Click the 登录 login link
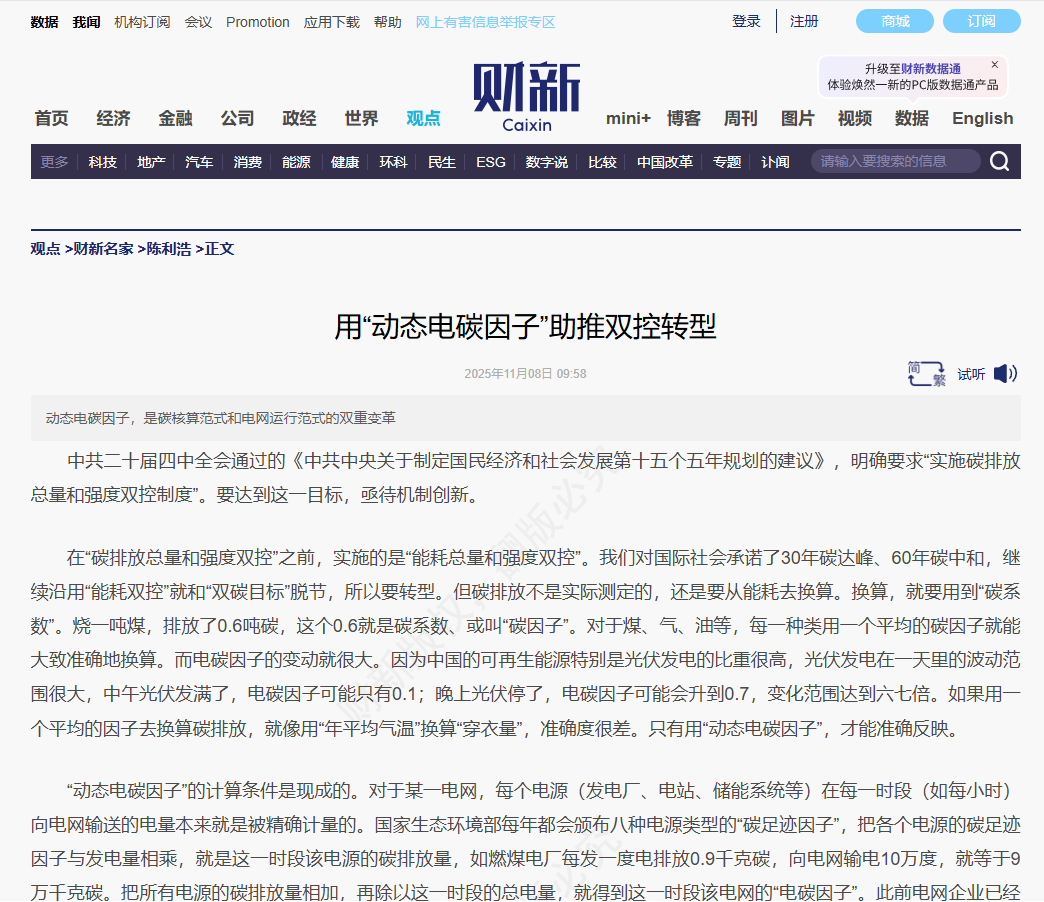The width and height of the screenshot is (1044, 902). click(746, 20)
